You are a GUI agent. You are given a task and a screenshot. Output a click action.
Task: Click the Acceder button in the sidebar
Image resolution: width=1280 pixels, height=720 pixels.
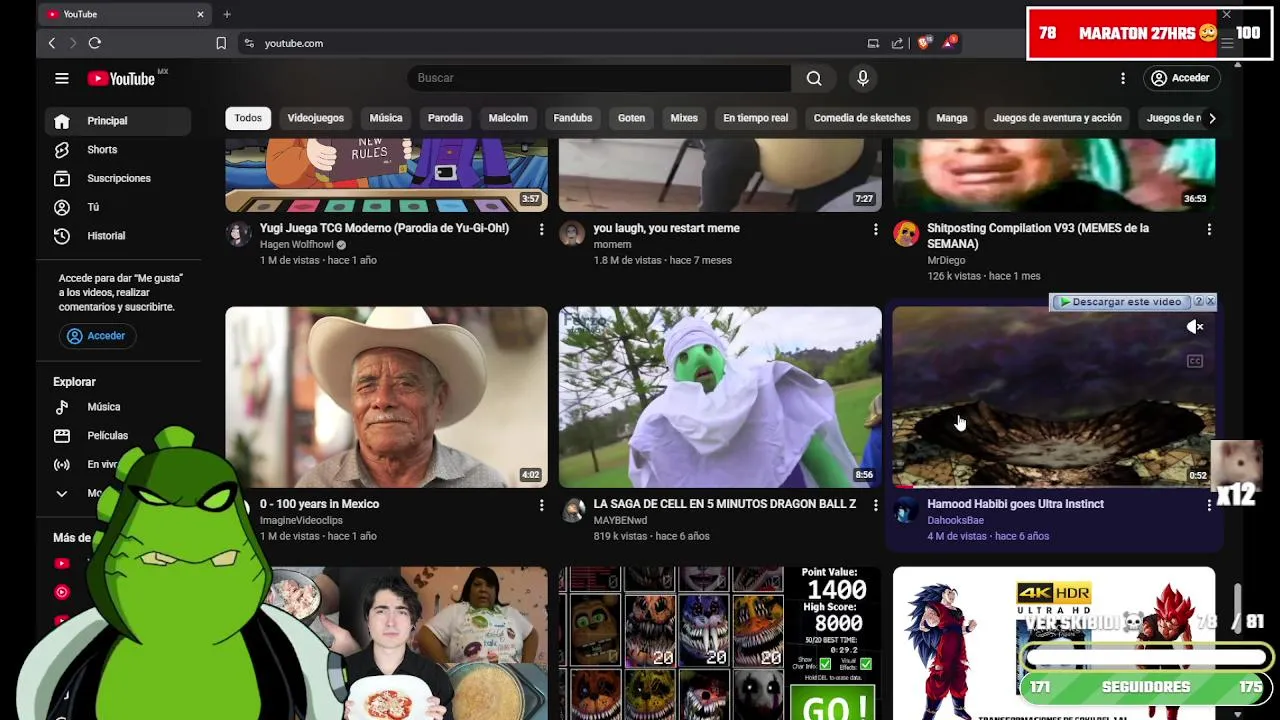tap(96, 336)
